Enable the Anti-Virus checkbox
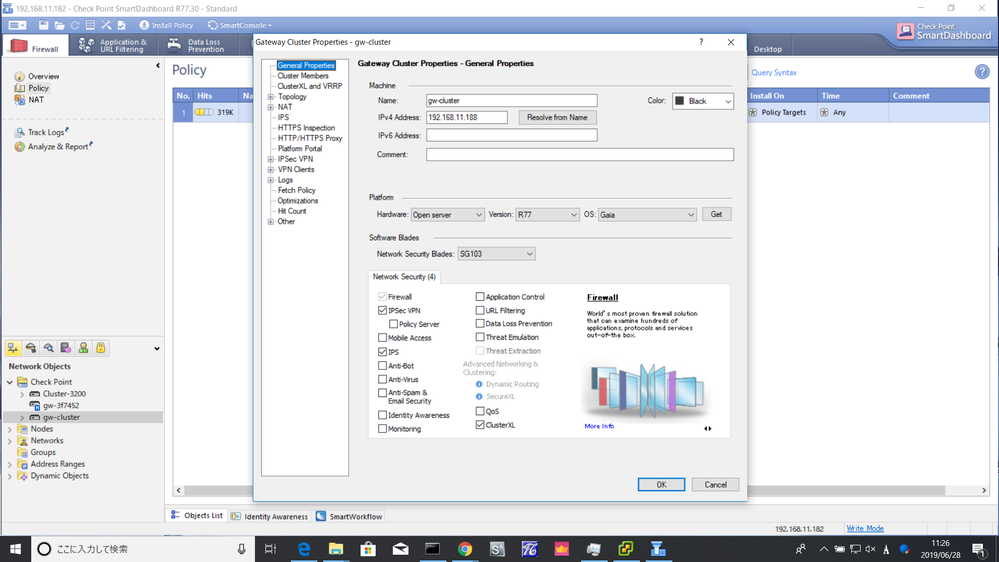 pos(382,379)
